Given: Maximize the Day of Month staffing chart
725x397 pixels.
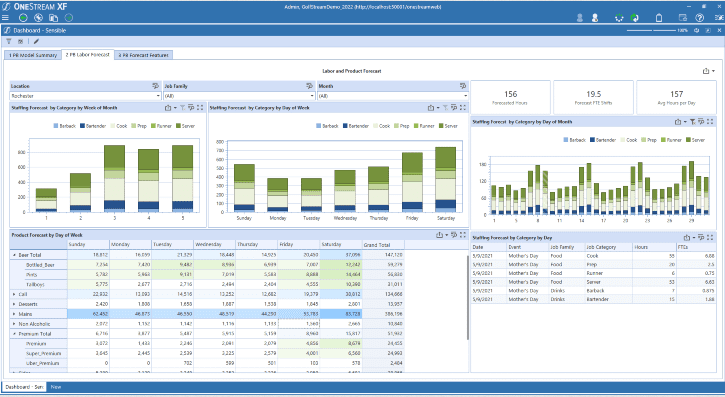Looking at the screenshot, I should click(710, 122).
